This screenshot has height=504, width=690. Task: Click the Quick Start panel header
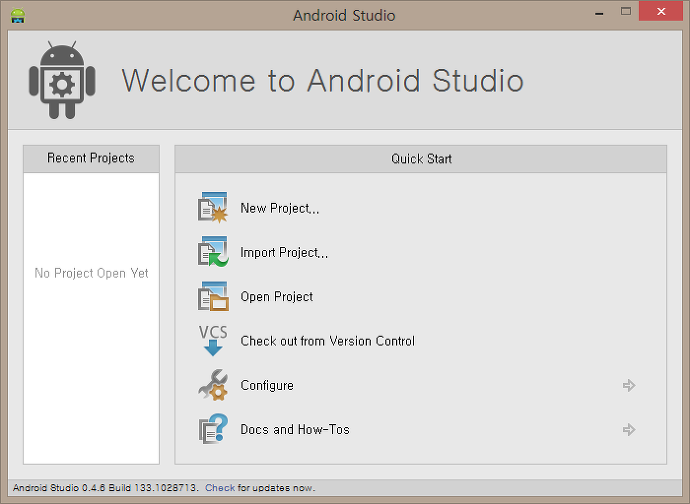421,159
